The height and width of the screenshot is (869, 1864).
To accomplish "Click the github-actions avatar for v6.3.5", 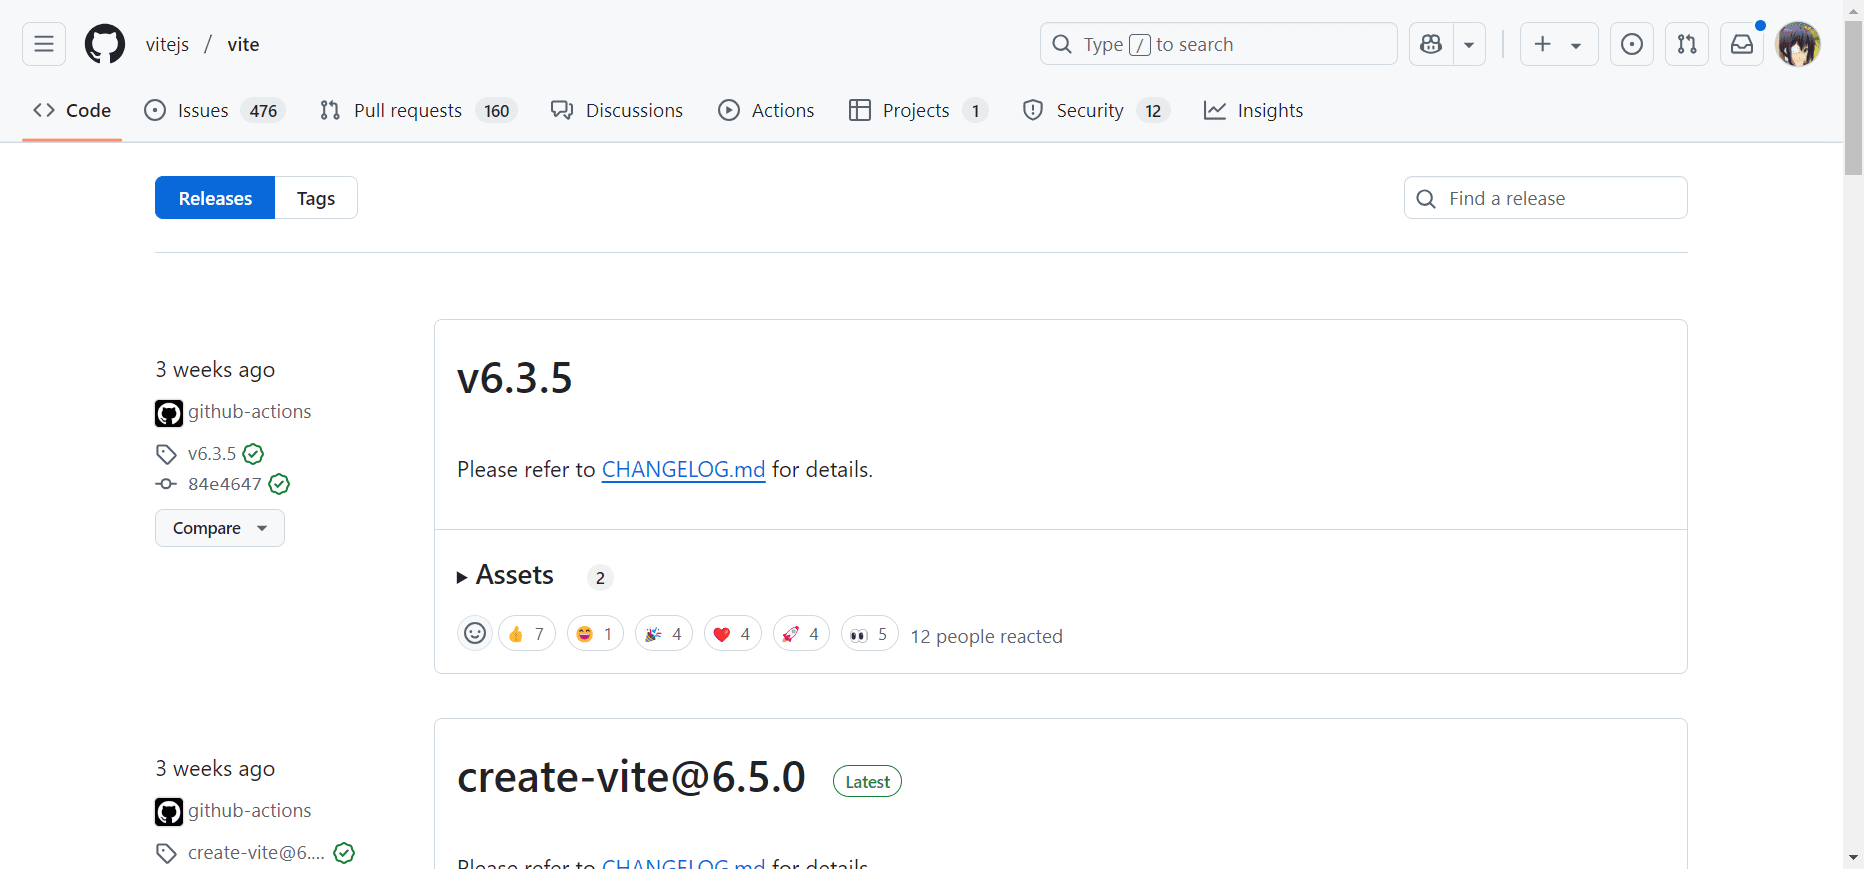I will pyautogui.click(x=169, y=413).
